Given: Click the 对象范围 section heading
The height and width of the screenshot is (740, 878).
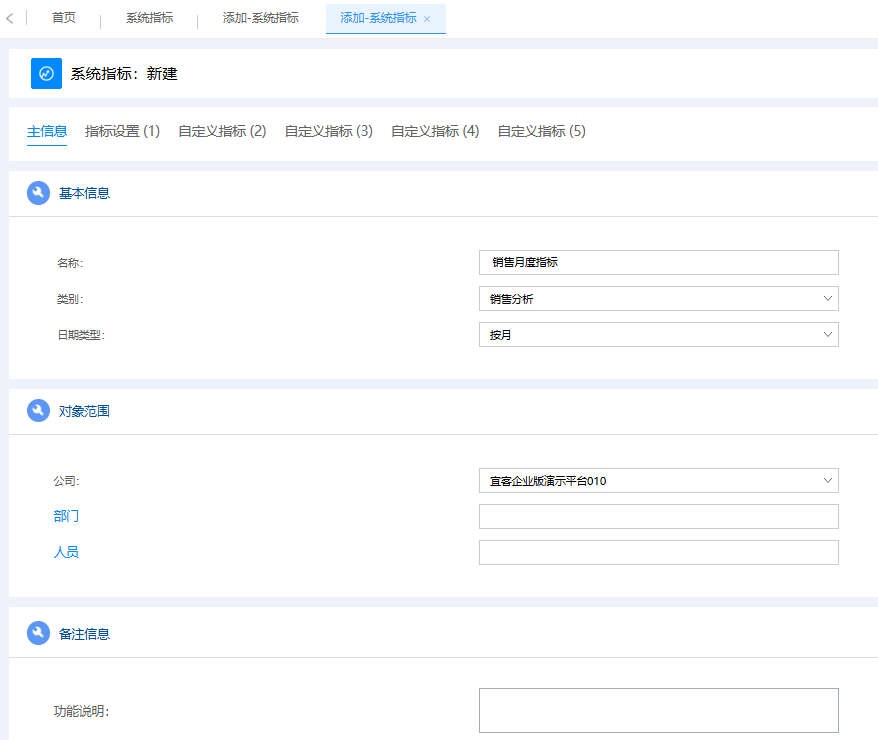Looking at the screenshot, I should (x=85, y=411).
